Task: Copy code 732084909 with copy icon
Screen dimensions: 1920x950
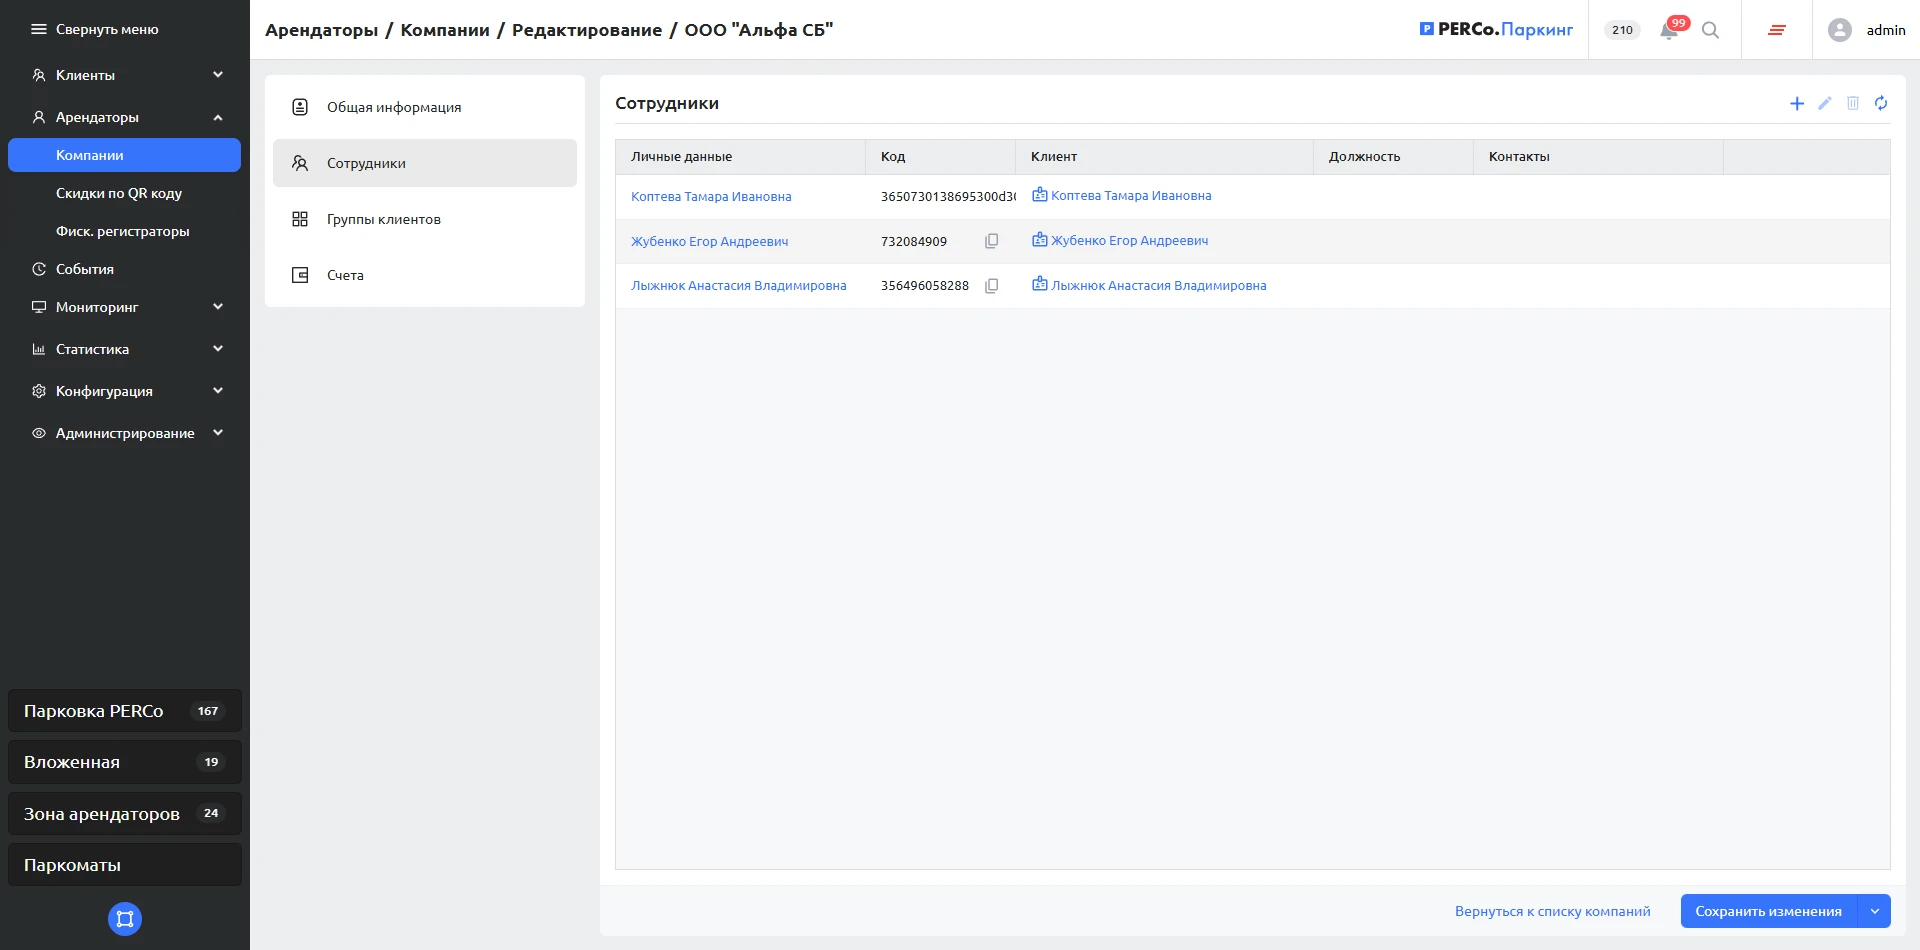Action: (x=992, y=241)
